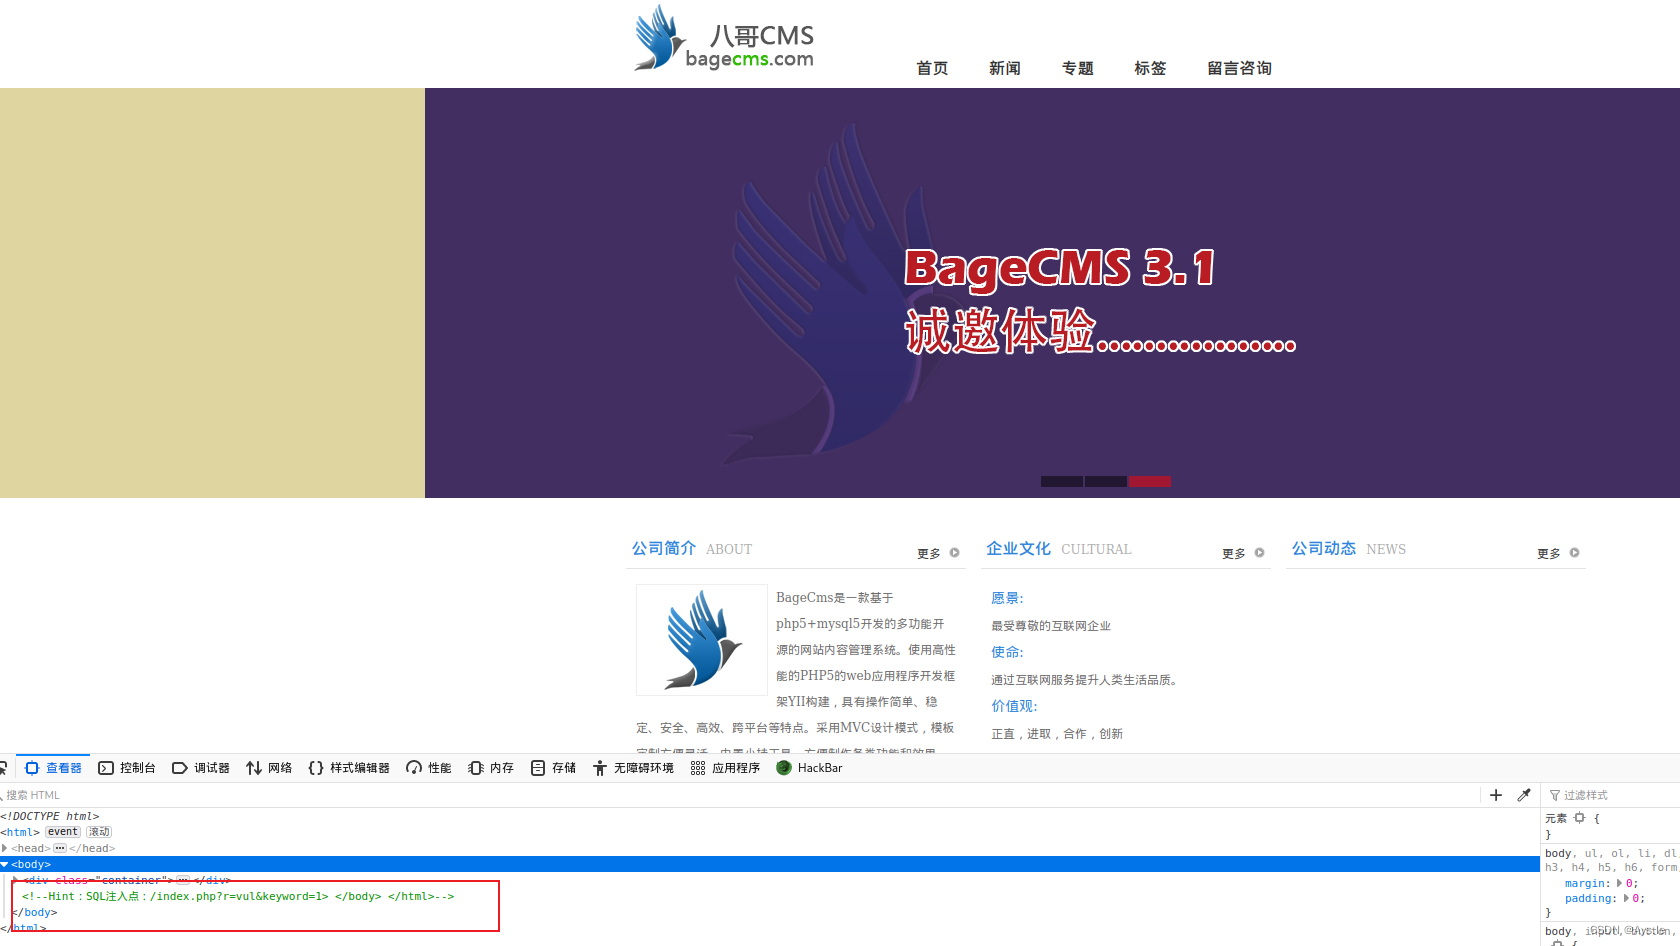1680x946 pixels.
Task: Open the eyedropper color sampler icon
Action: pyautogui.click(x=1523, y=795)
